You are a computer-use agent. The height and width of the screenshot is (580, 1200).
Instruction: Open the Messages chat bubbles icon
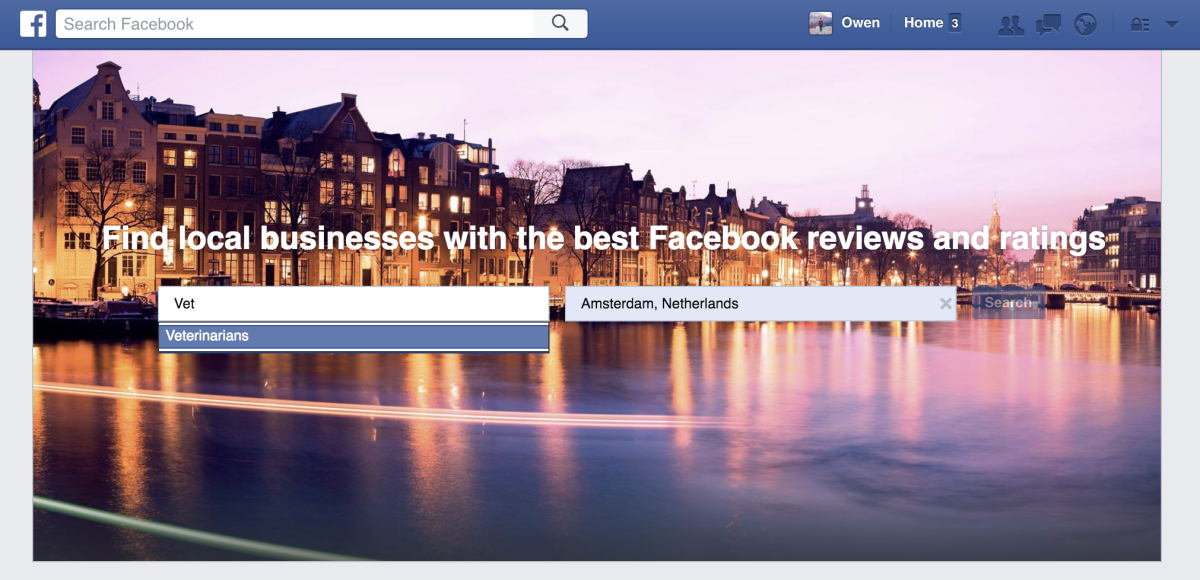(1048, 24)
